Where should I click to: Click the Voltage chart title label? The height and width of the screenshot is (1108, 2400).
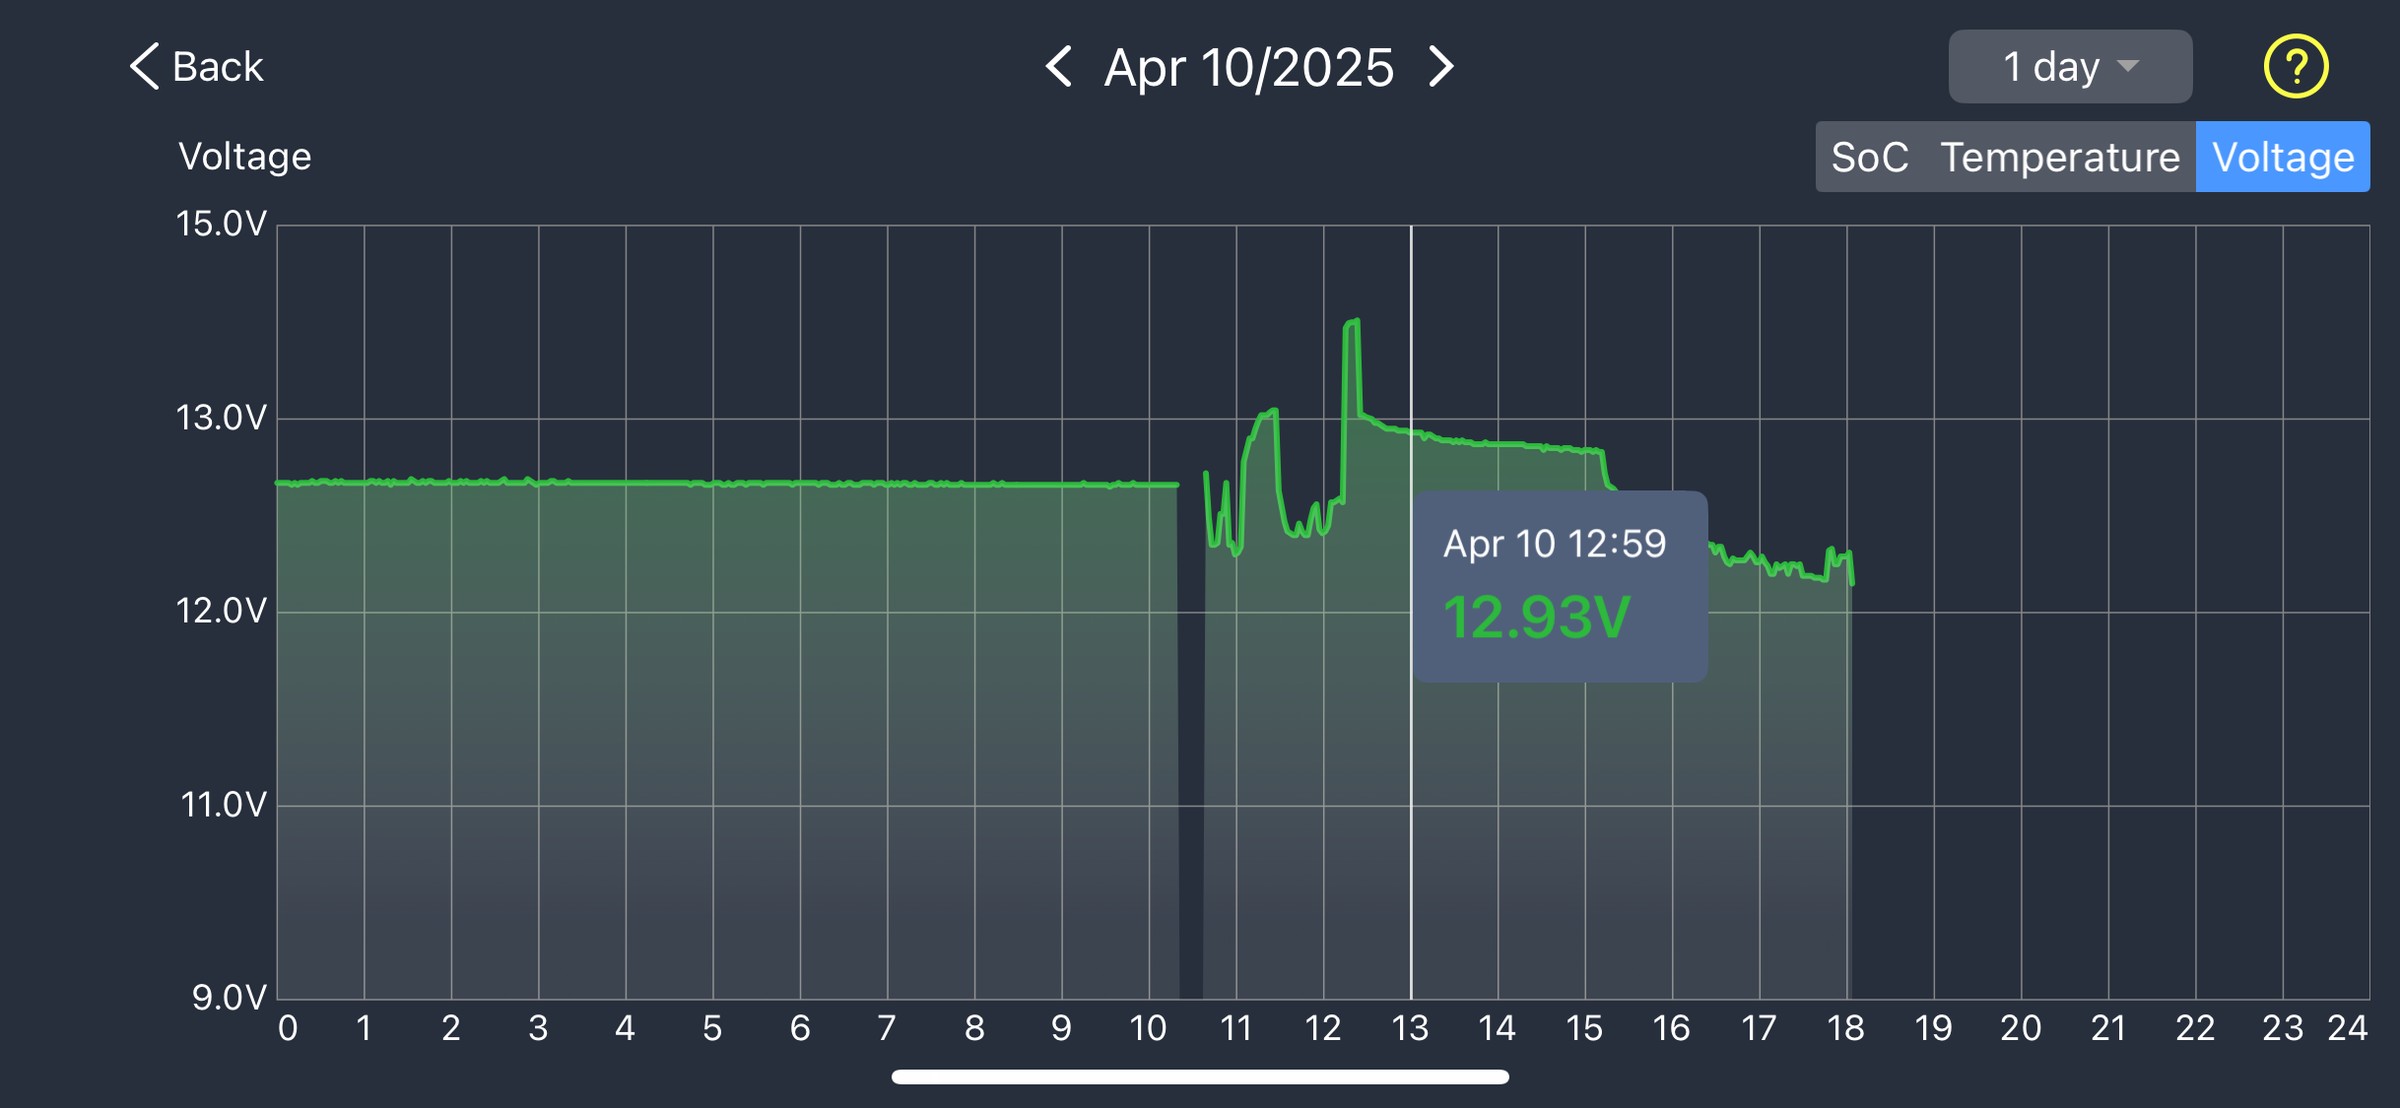click(245, 157)
